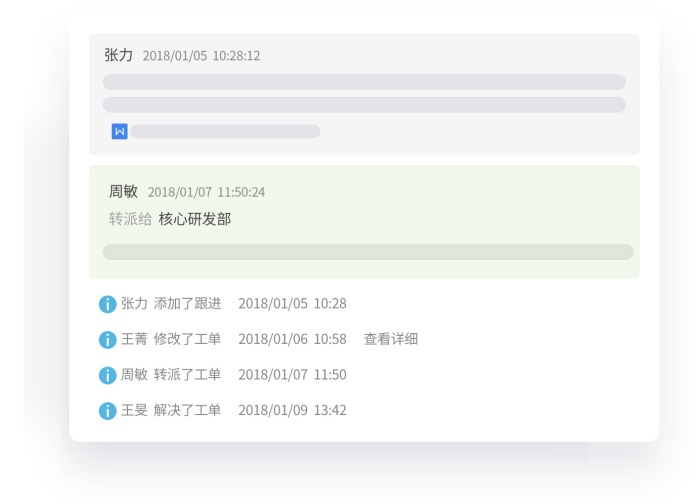Click log time 2018/01/07 11:50

point(292,375)
